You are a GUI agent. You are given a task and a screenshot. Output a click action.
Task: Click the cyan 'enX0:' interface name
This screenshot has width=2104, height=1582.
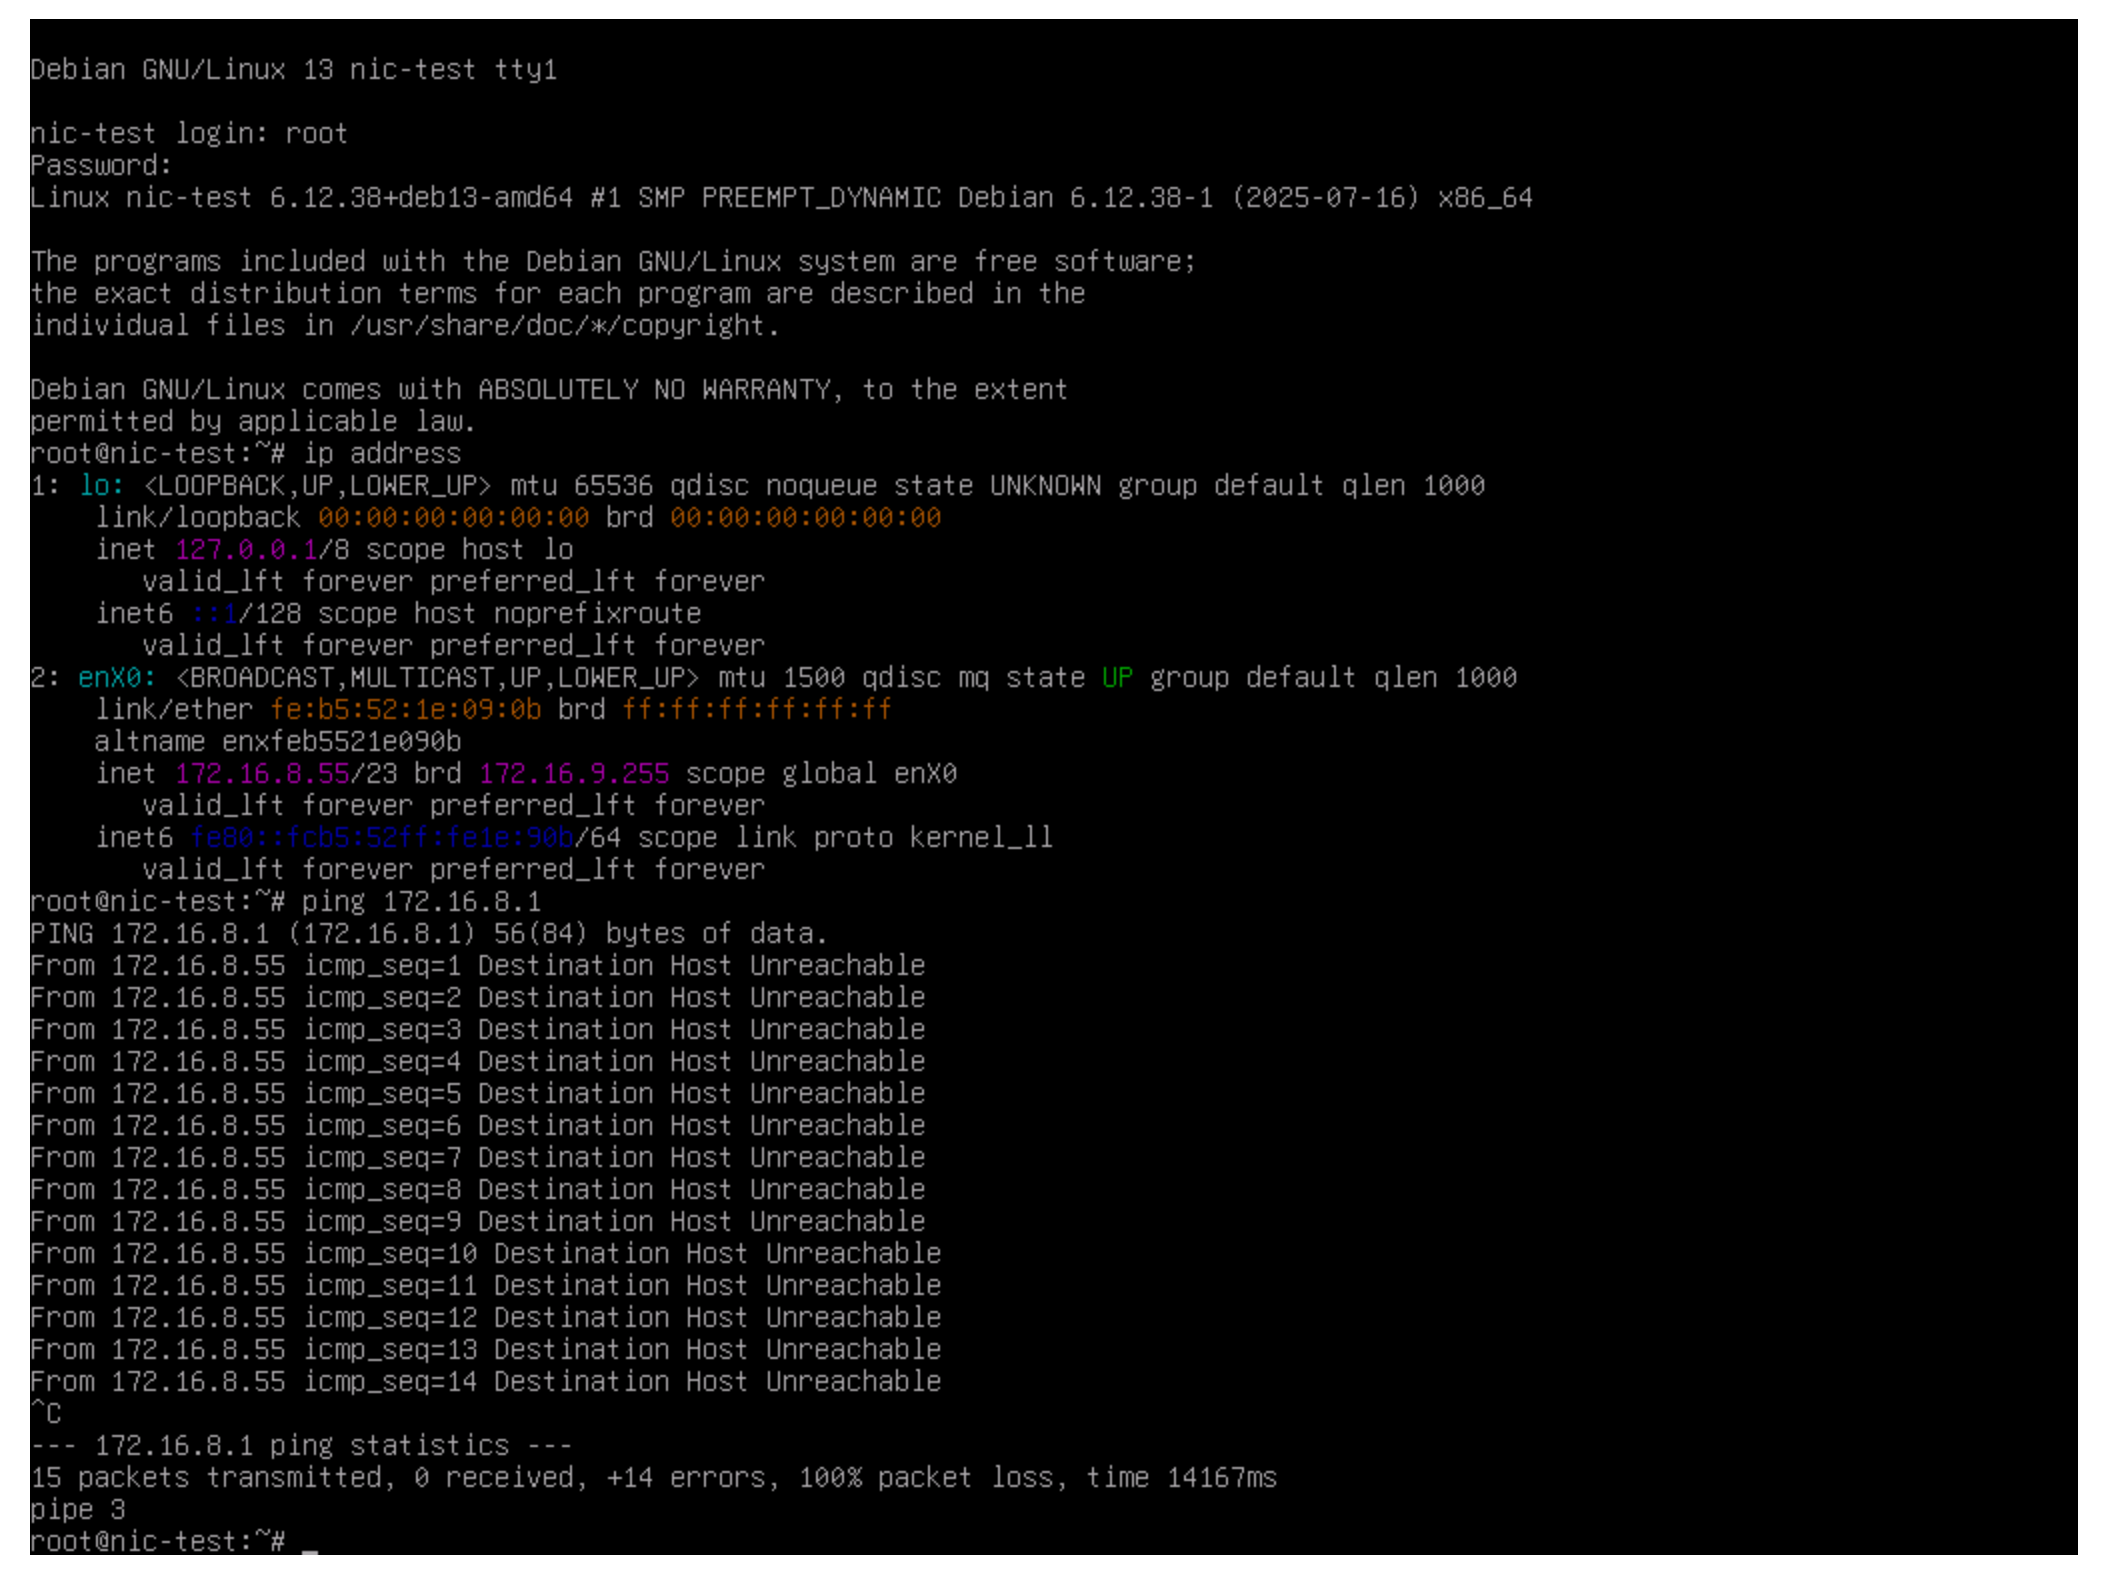(116, 678)
